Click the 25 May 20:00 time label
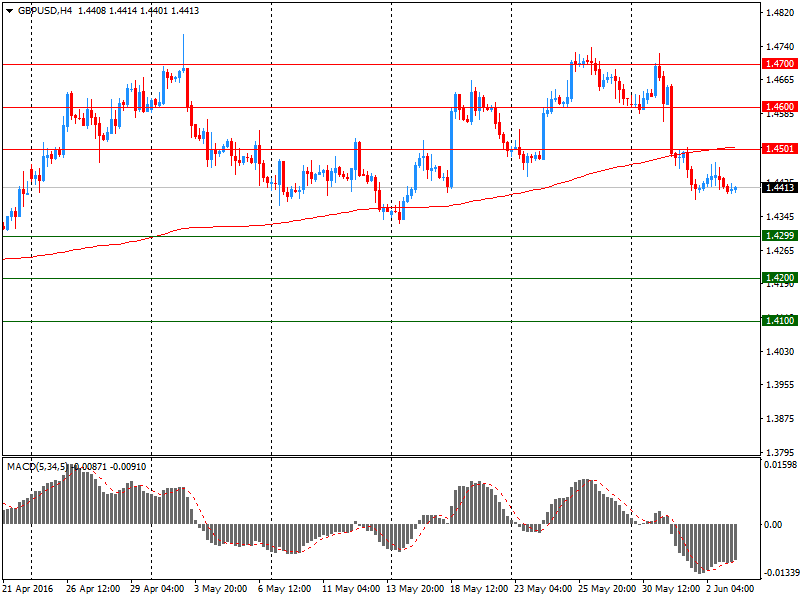Image resolution: width=800 pixels, height=600 pixels. (607, 589)
